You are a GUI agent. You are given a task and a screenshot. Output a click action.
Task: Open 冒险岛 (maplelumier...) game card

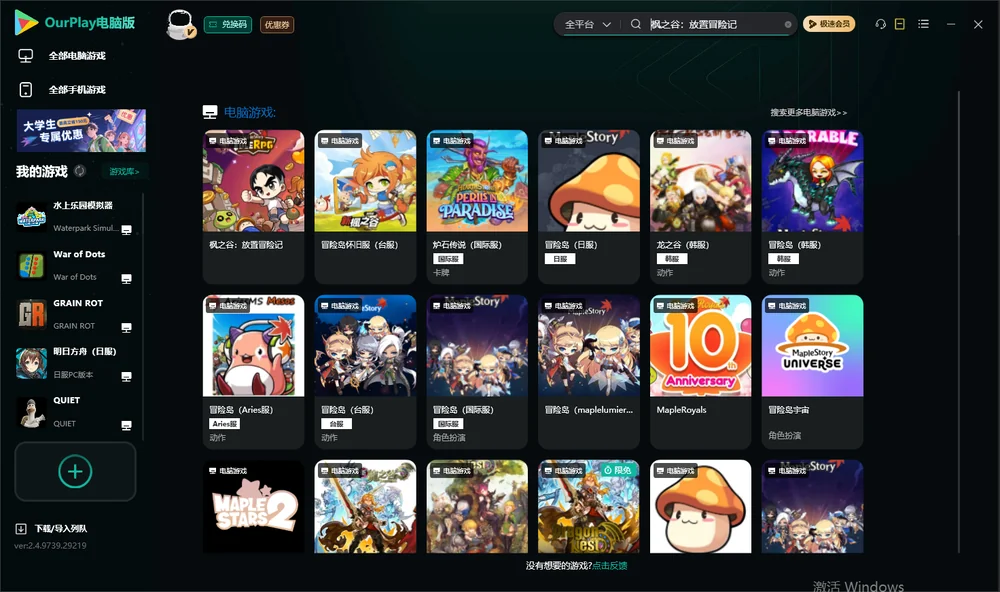589,372
